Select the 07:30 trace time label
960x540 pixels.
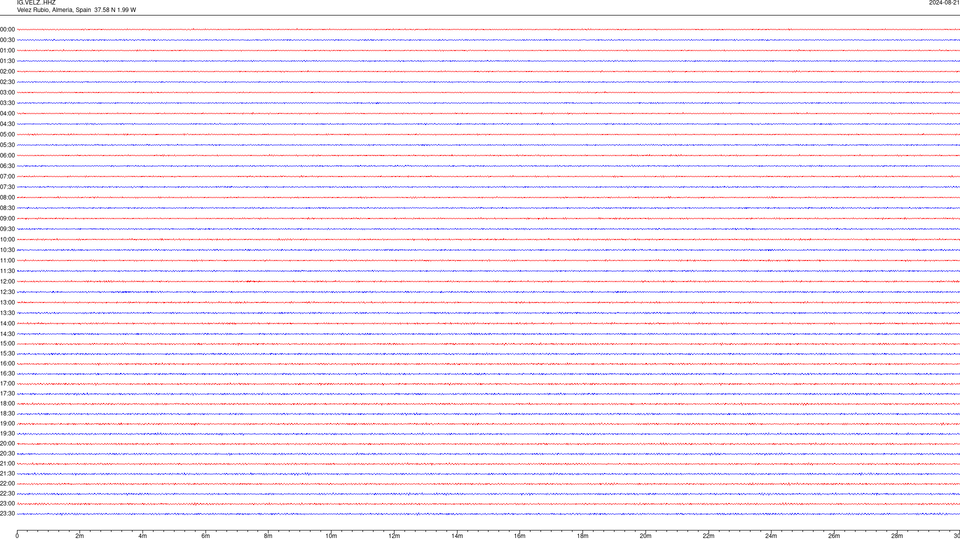[x=7, y=187]
